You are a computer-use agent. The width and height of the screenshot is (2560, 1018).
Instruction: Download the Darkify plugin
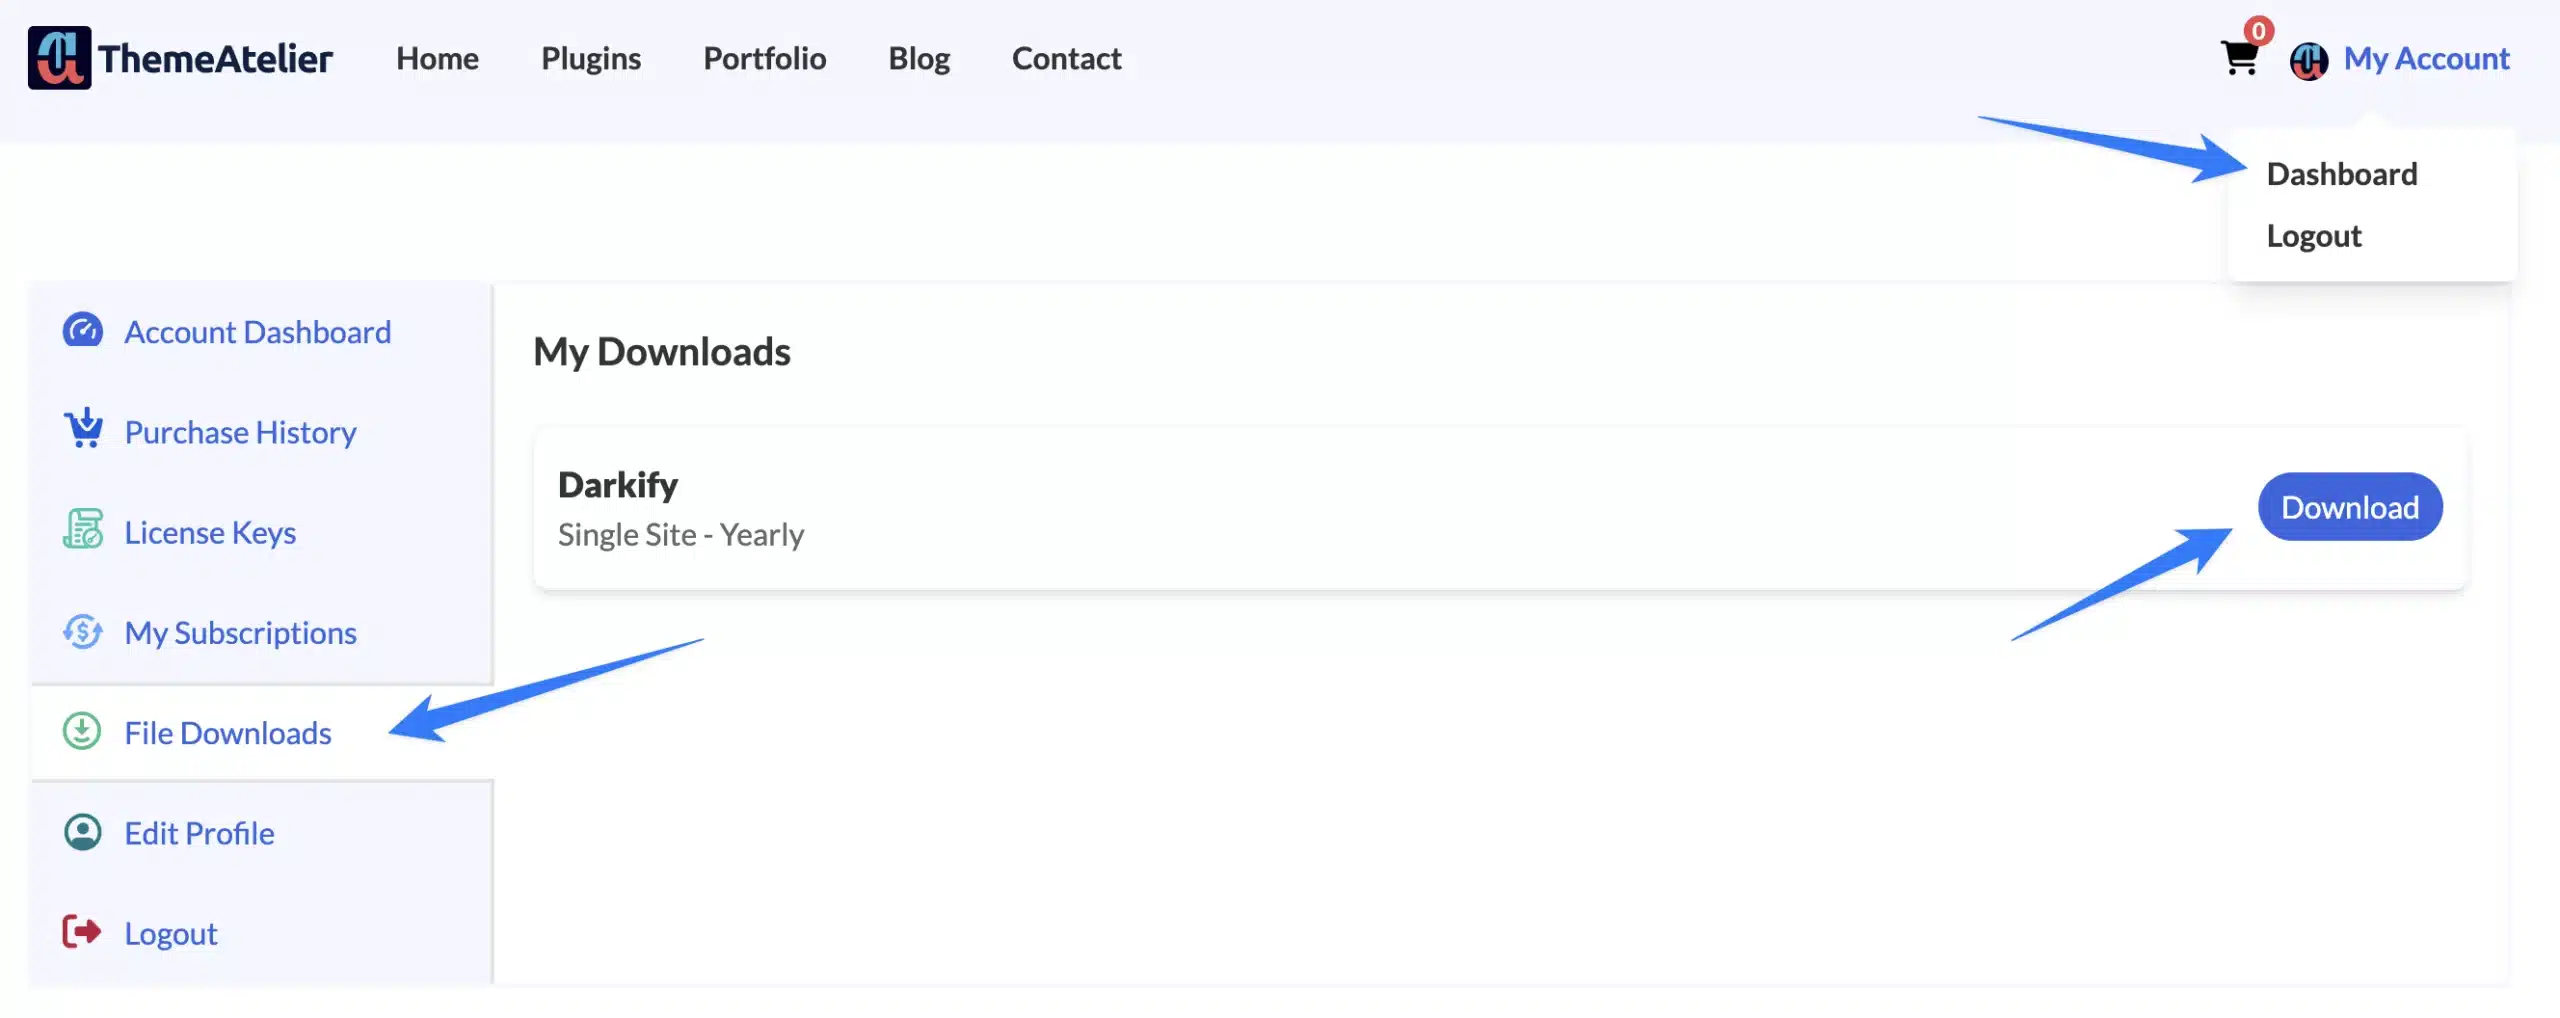(x=2349, y=507)
